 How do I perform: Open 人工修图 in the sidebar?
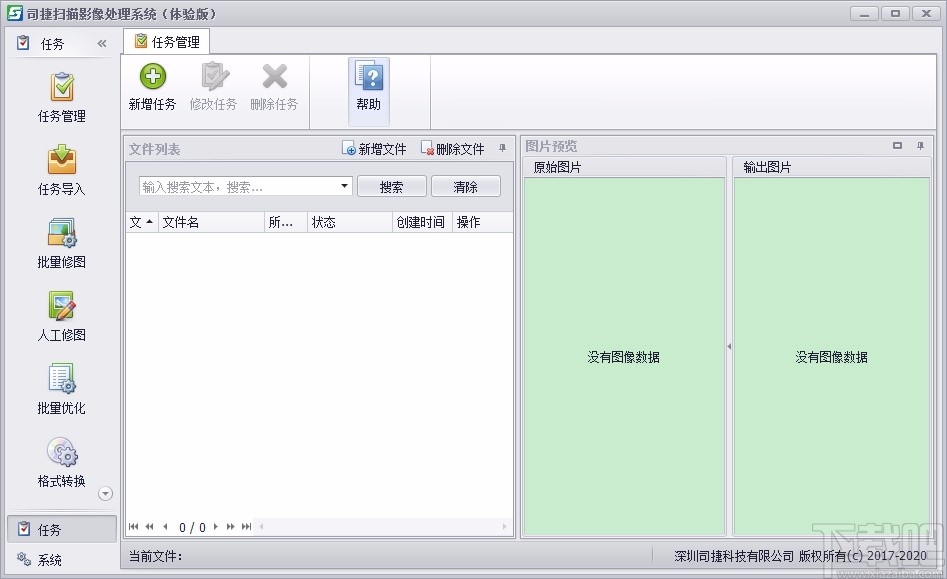click(62, 317)
